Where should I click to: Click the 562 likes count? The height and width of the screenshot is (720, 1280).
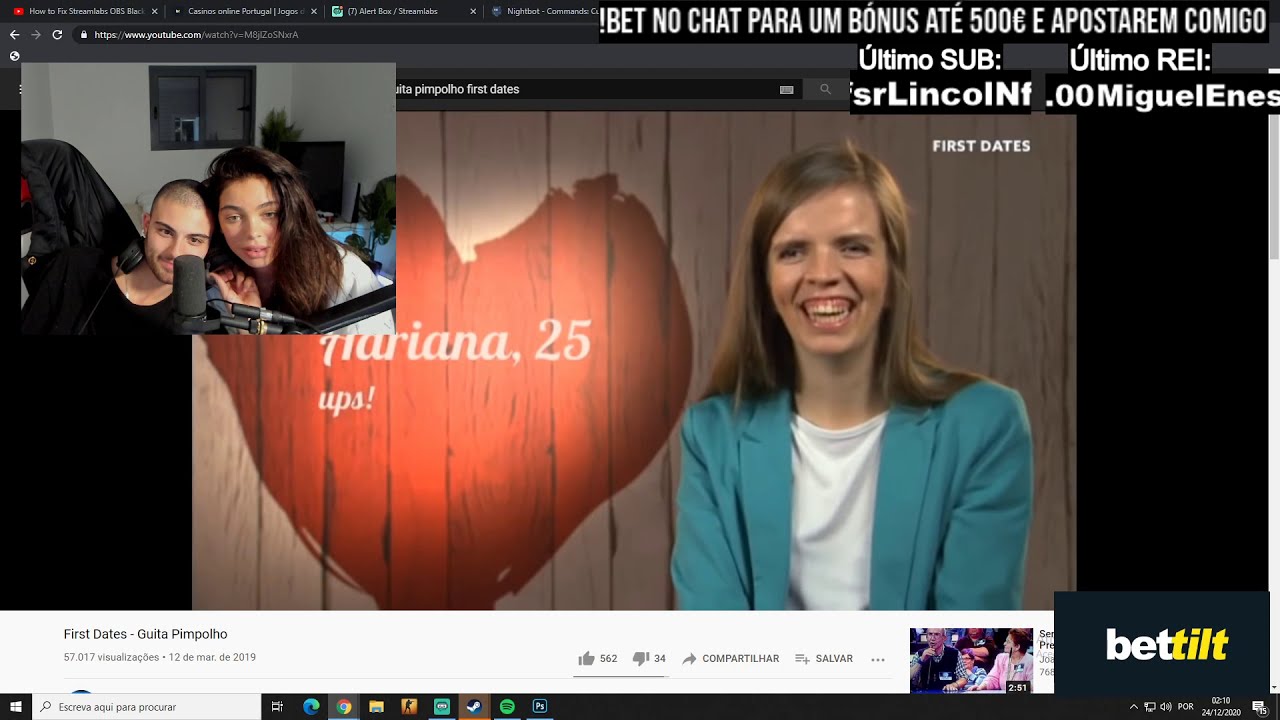click(x=608, y=659)
